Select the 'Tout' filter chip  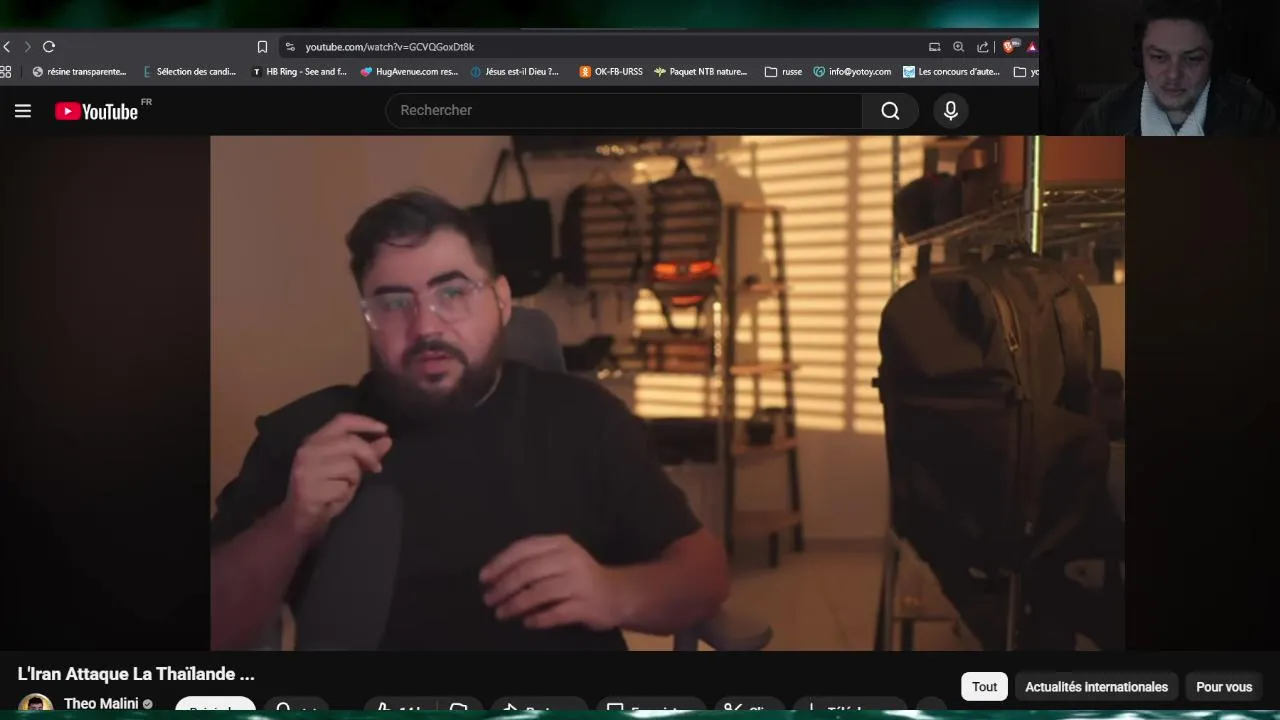(985, 686)
